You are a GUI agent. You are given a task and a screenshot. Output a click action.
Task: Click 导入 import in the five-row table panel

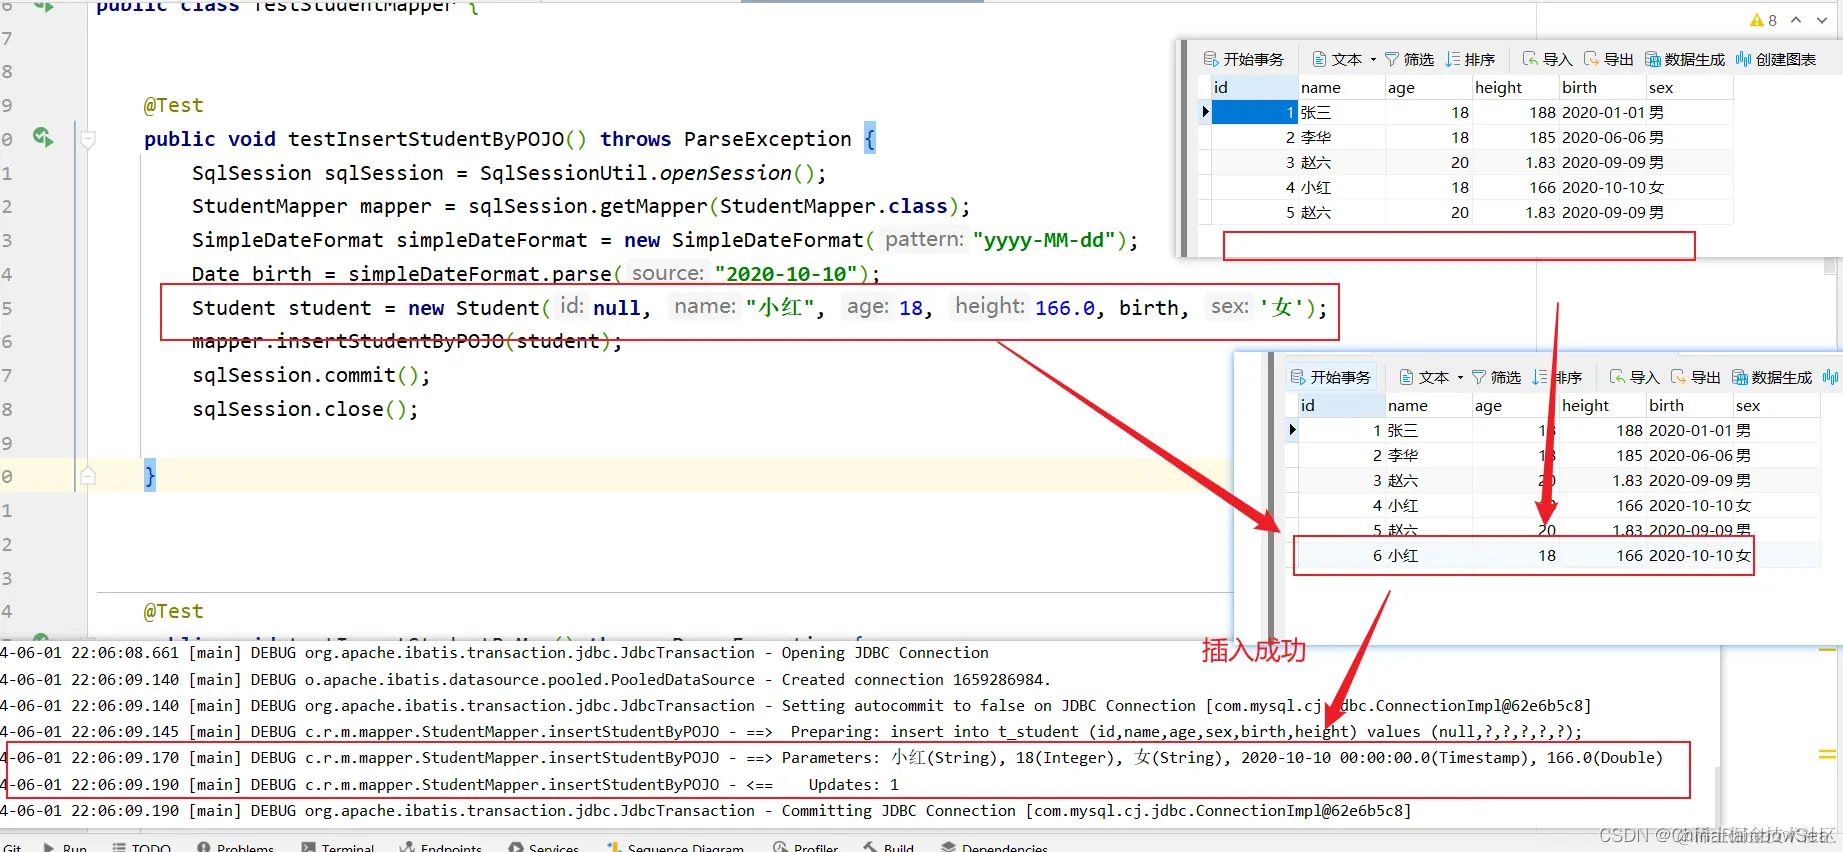click(1547, 59)
